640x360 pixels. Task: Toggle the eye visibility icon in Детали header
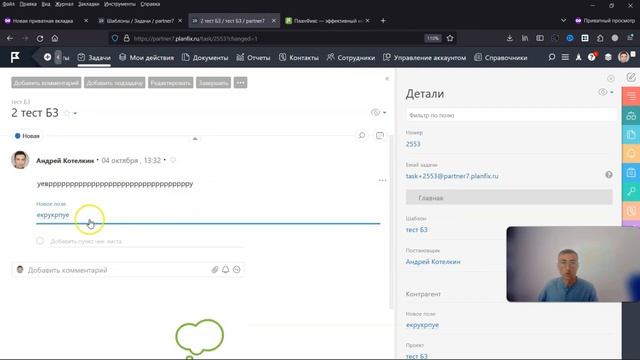click(x=603, y=92)
